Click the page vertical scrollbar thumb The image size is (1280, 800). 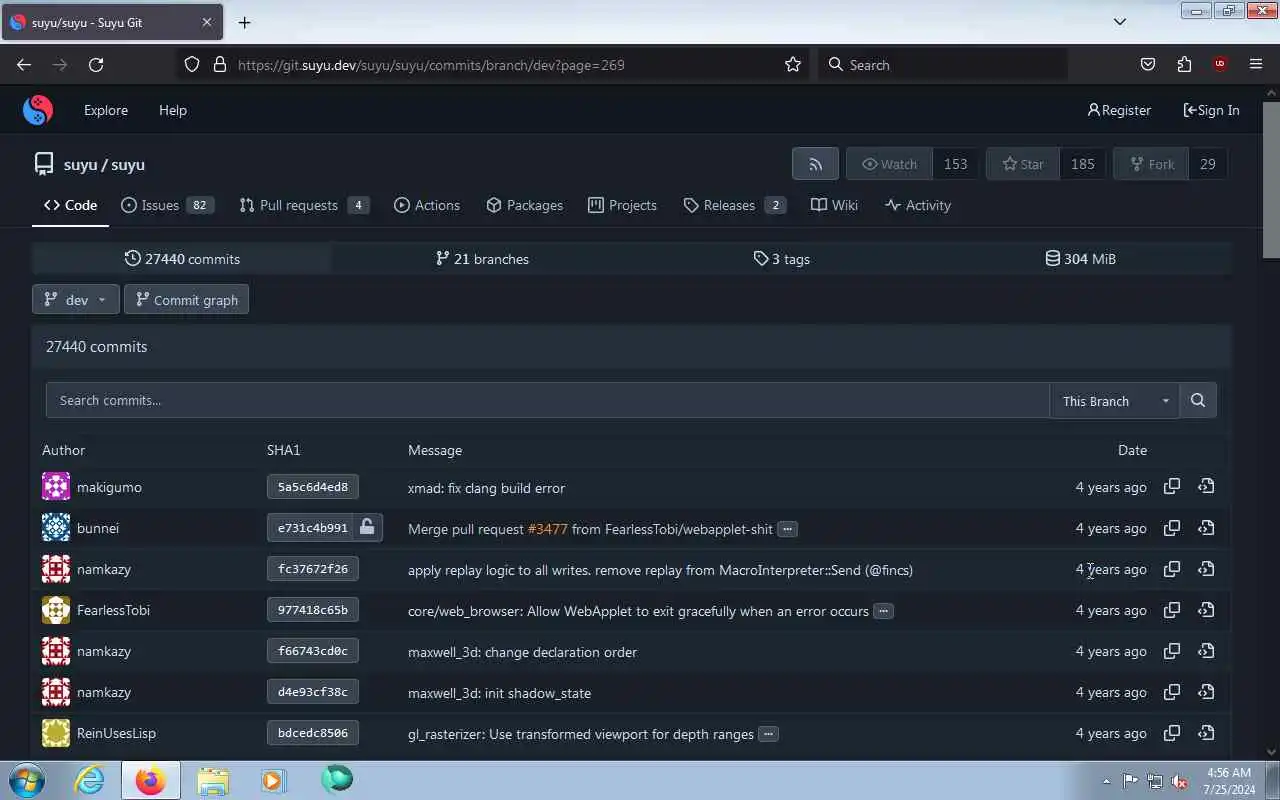1271,180
